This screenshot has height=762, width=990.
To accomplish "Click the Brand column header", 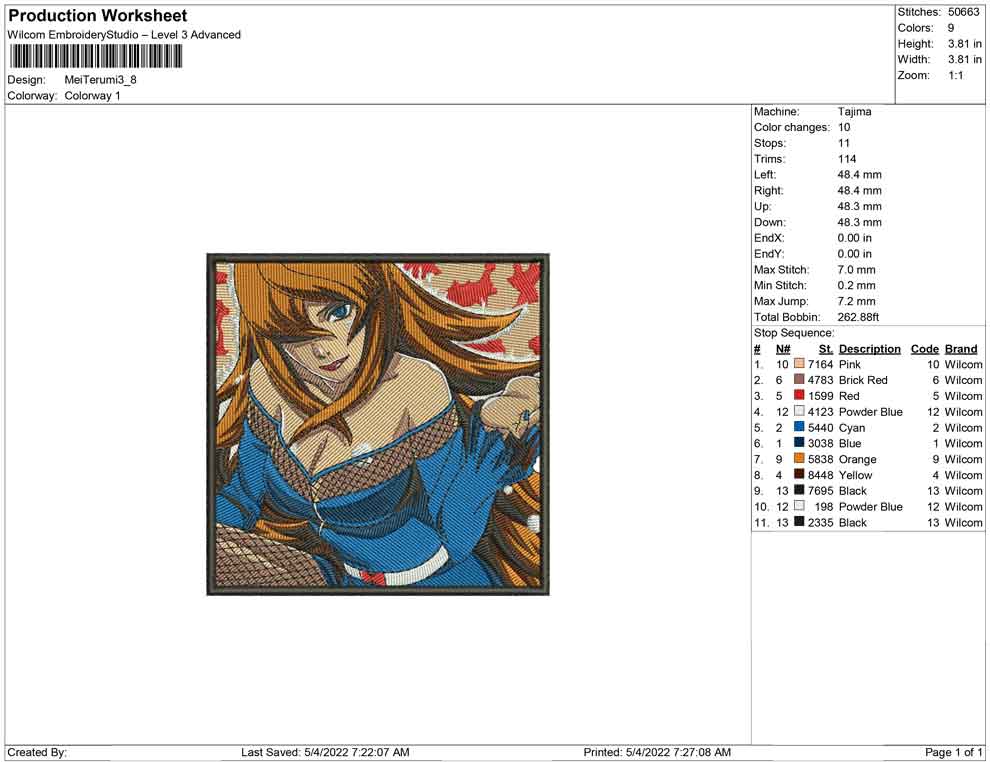I will (961, 349).
